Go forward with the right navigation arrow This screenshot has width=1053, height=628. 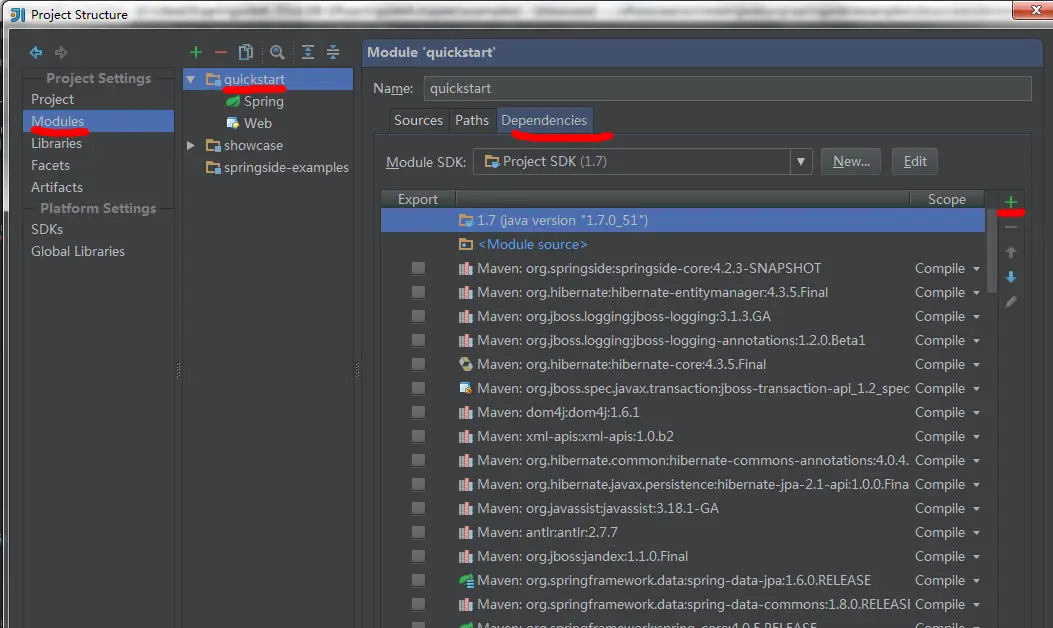[x=61, y=52]
